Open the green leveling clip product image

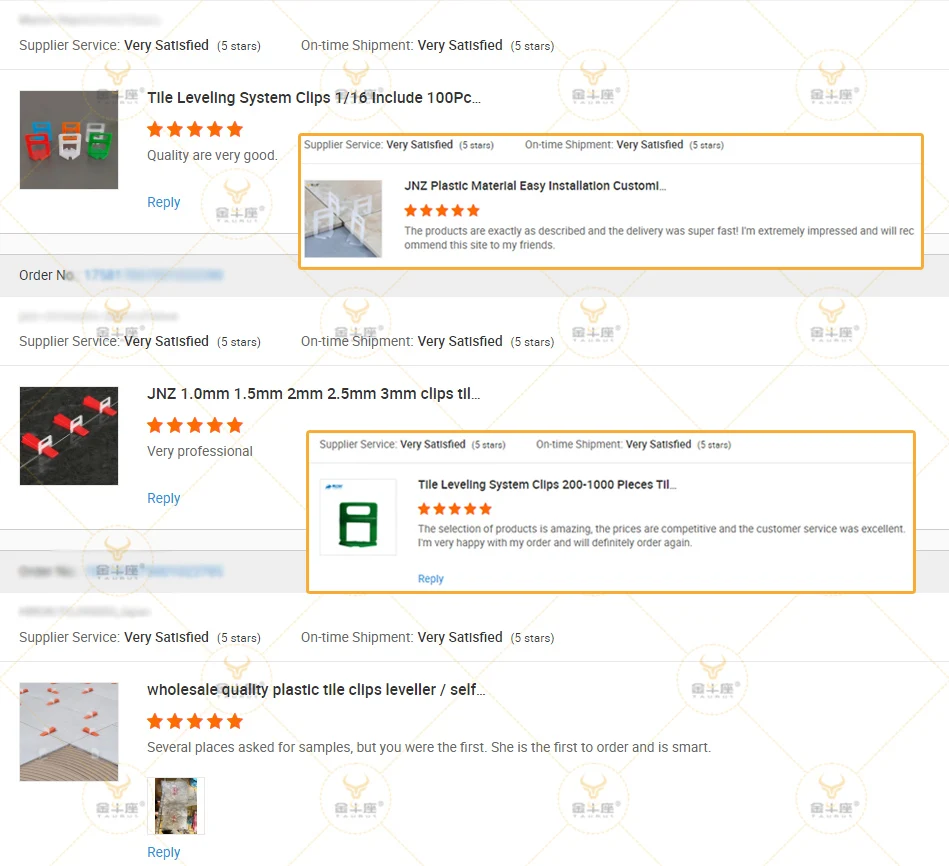click(x=358, y=517)
